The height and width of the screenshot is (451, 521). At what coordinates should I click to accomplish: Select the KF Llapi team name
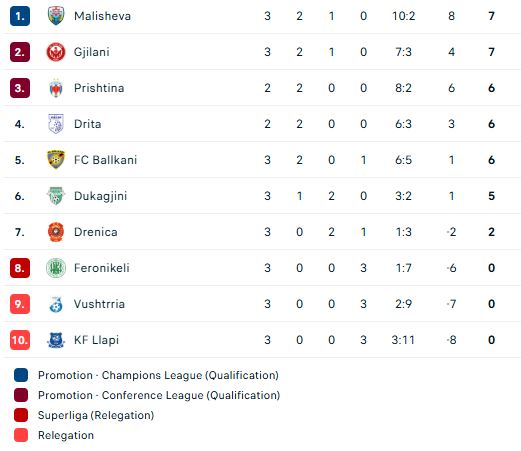[x=96, y=340]
